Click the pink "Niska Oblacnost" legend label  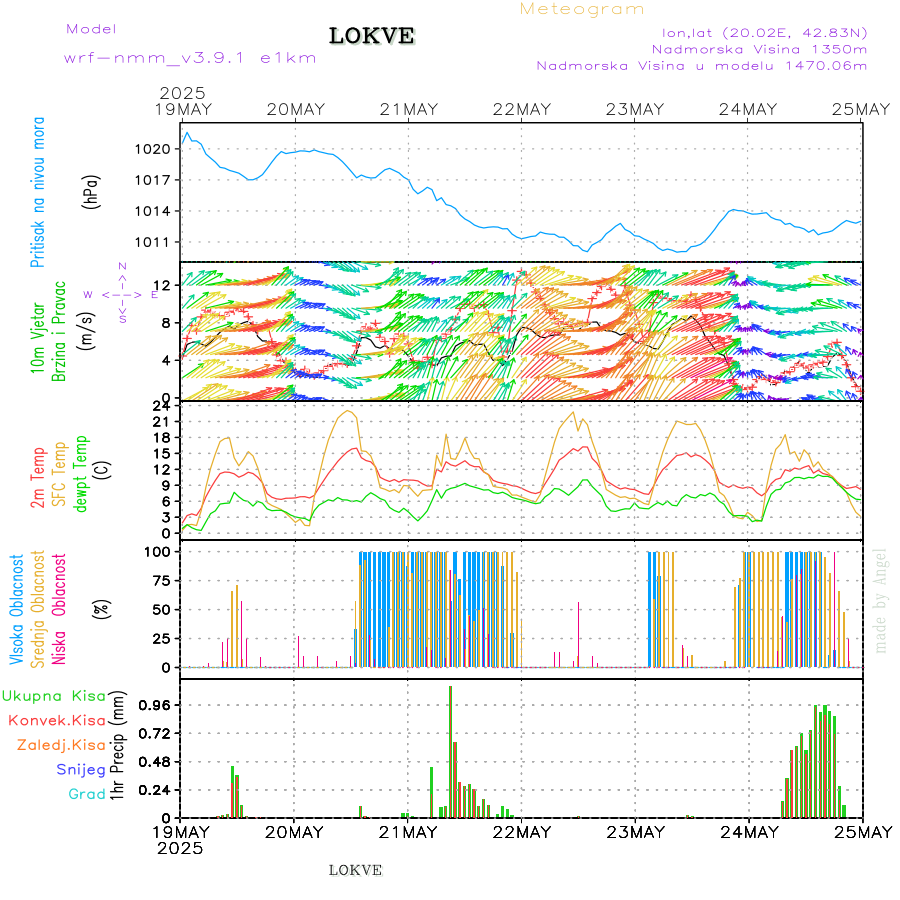coord(59,609)
